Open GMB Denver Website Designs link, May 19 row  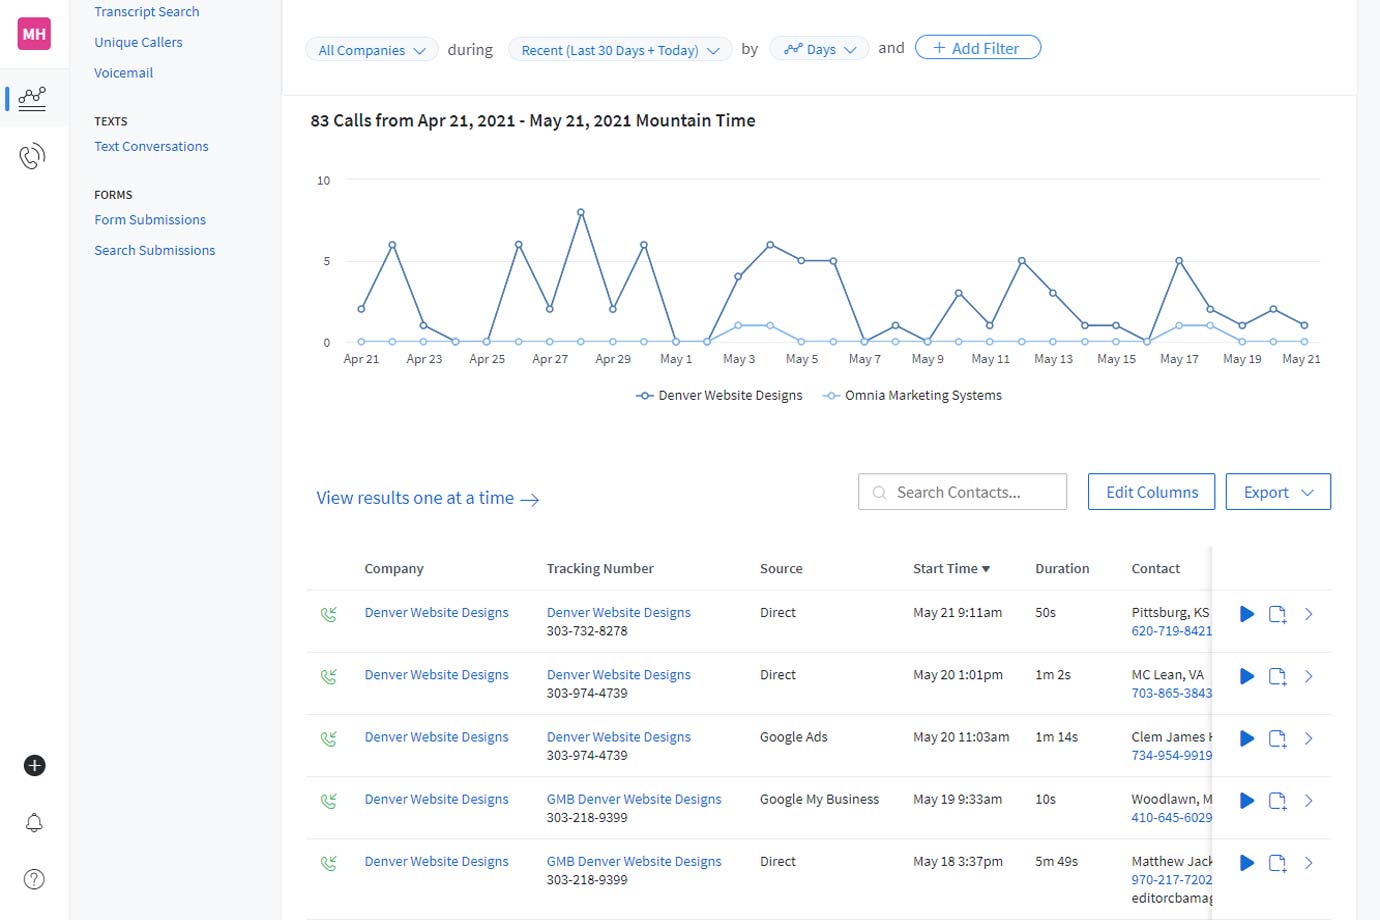click(x=634, y=799)
